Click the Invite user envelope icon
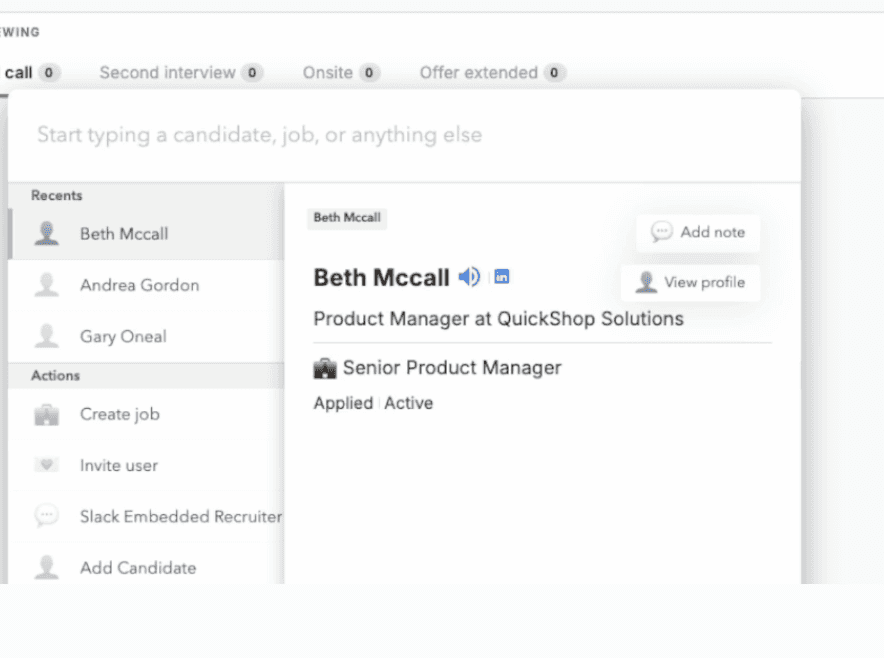 pyautogui.click(x=46, y=466)
